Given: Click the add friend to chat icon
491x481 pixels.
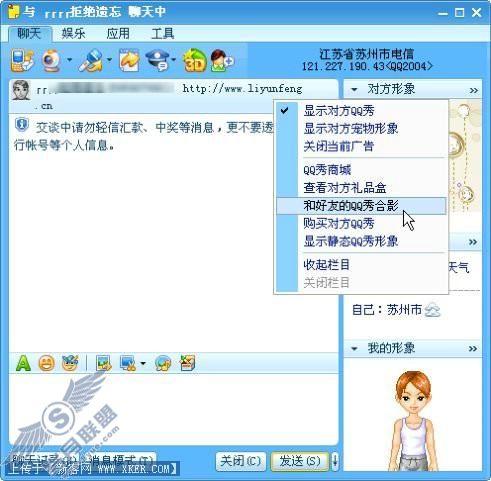Looking at the screenshot, I should coord(222,60).
